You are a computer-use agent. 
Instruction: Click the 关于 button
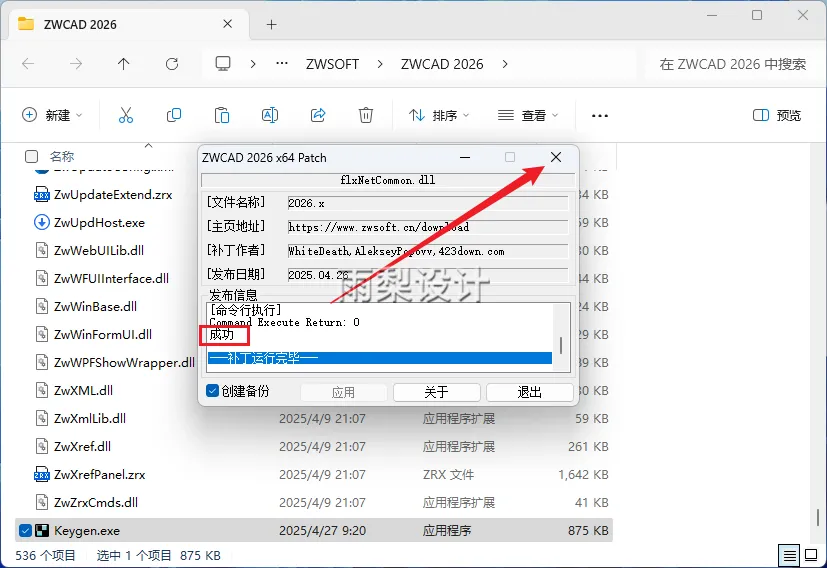437,392
